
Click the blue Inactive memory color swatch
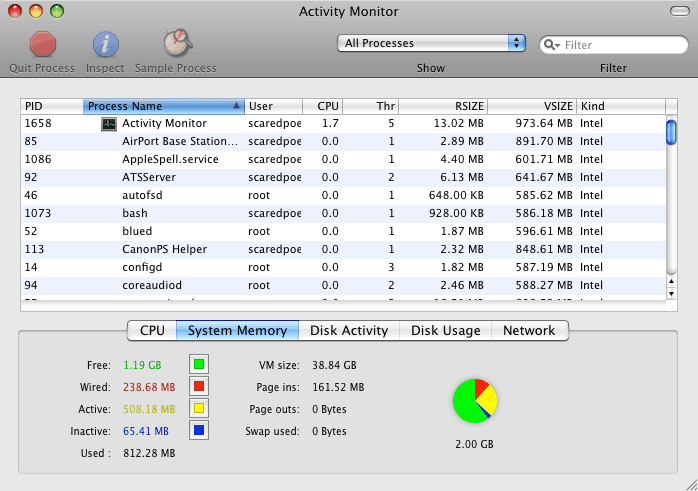point(199,430)
